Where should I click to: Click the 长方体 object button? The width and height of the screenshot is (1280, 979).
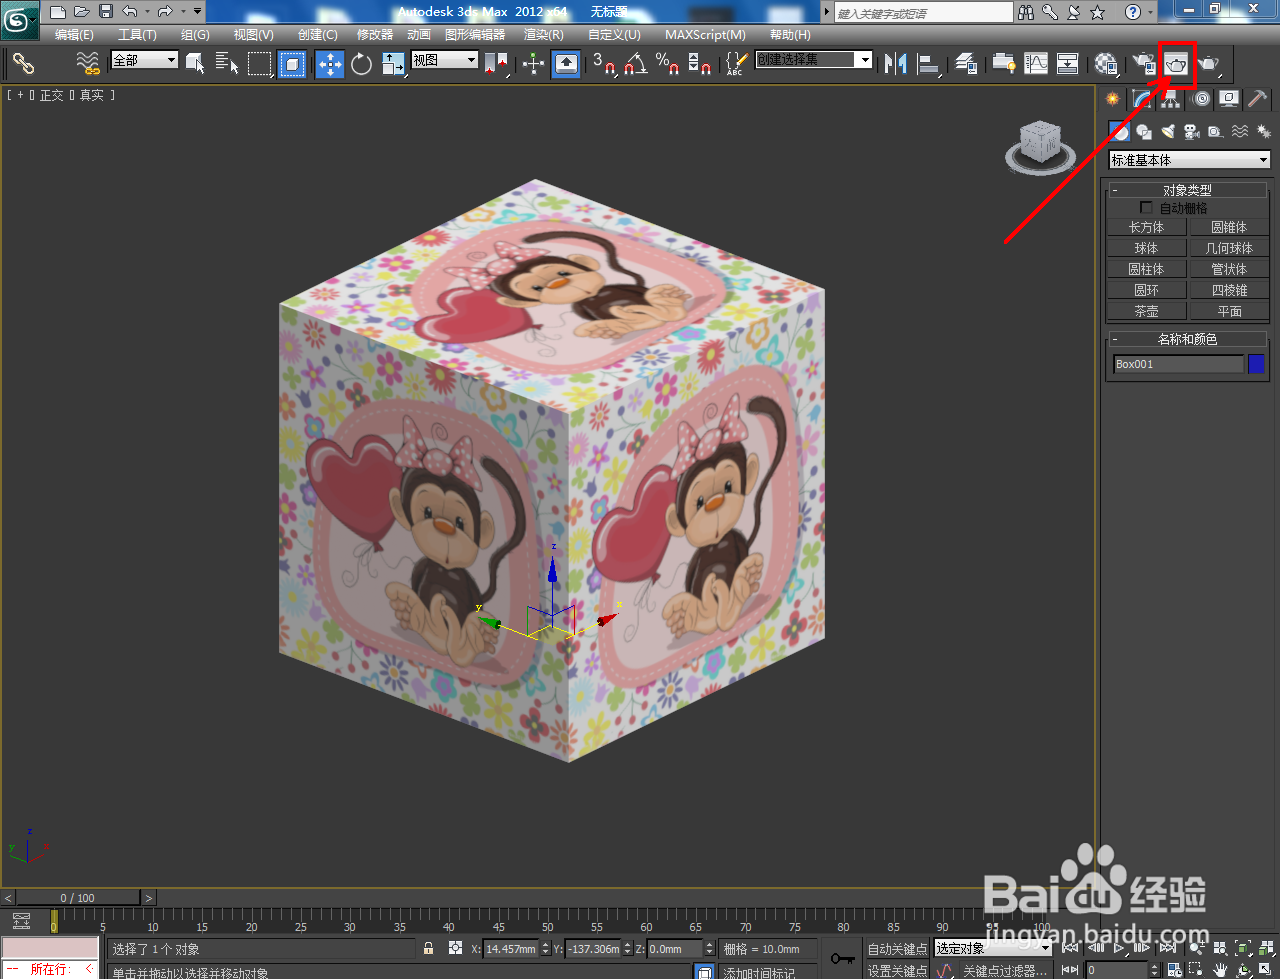(1146, 227)
